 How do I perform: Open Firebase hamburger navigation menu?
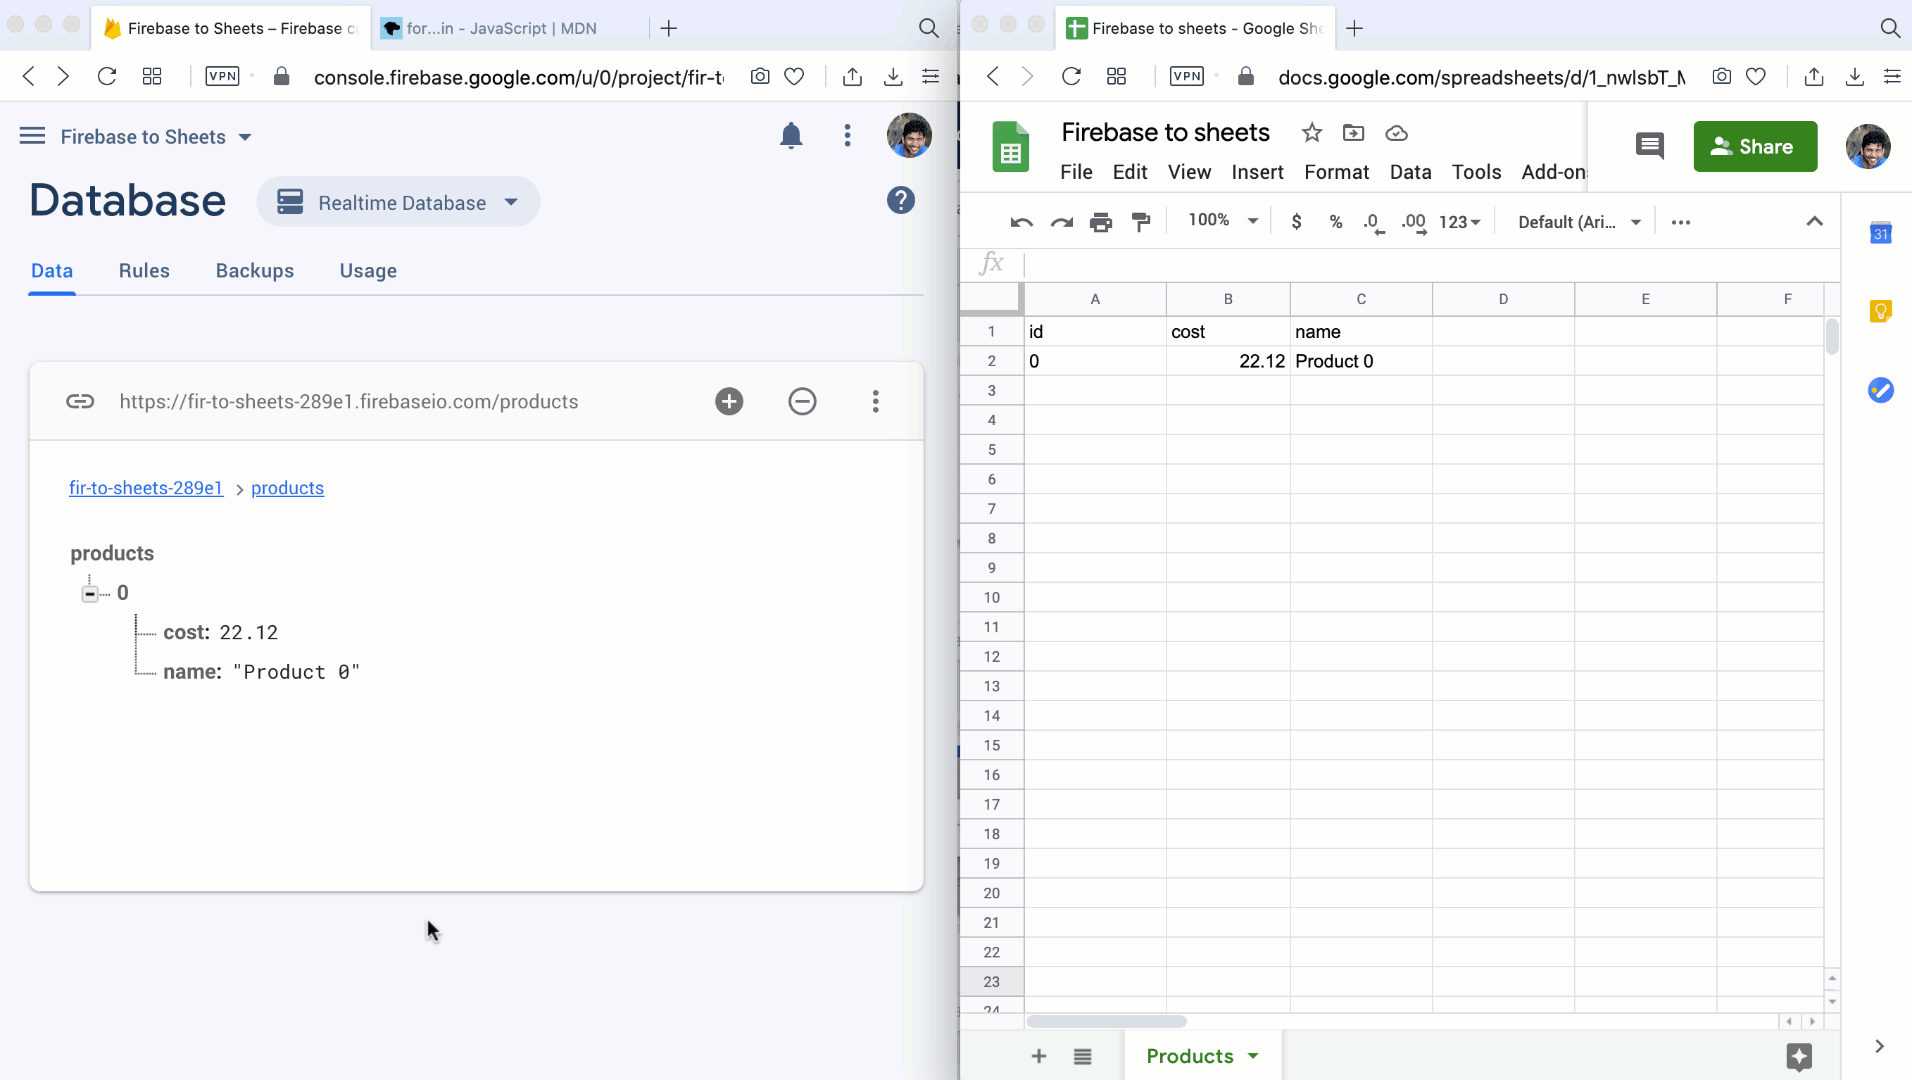pyautogui.click(x=32, y=136)
